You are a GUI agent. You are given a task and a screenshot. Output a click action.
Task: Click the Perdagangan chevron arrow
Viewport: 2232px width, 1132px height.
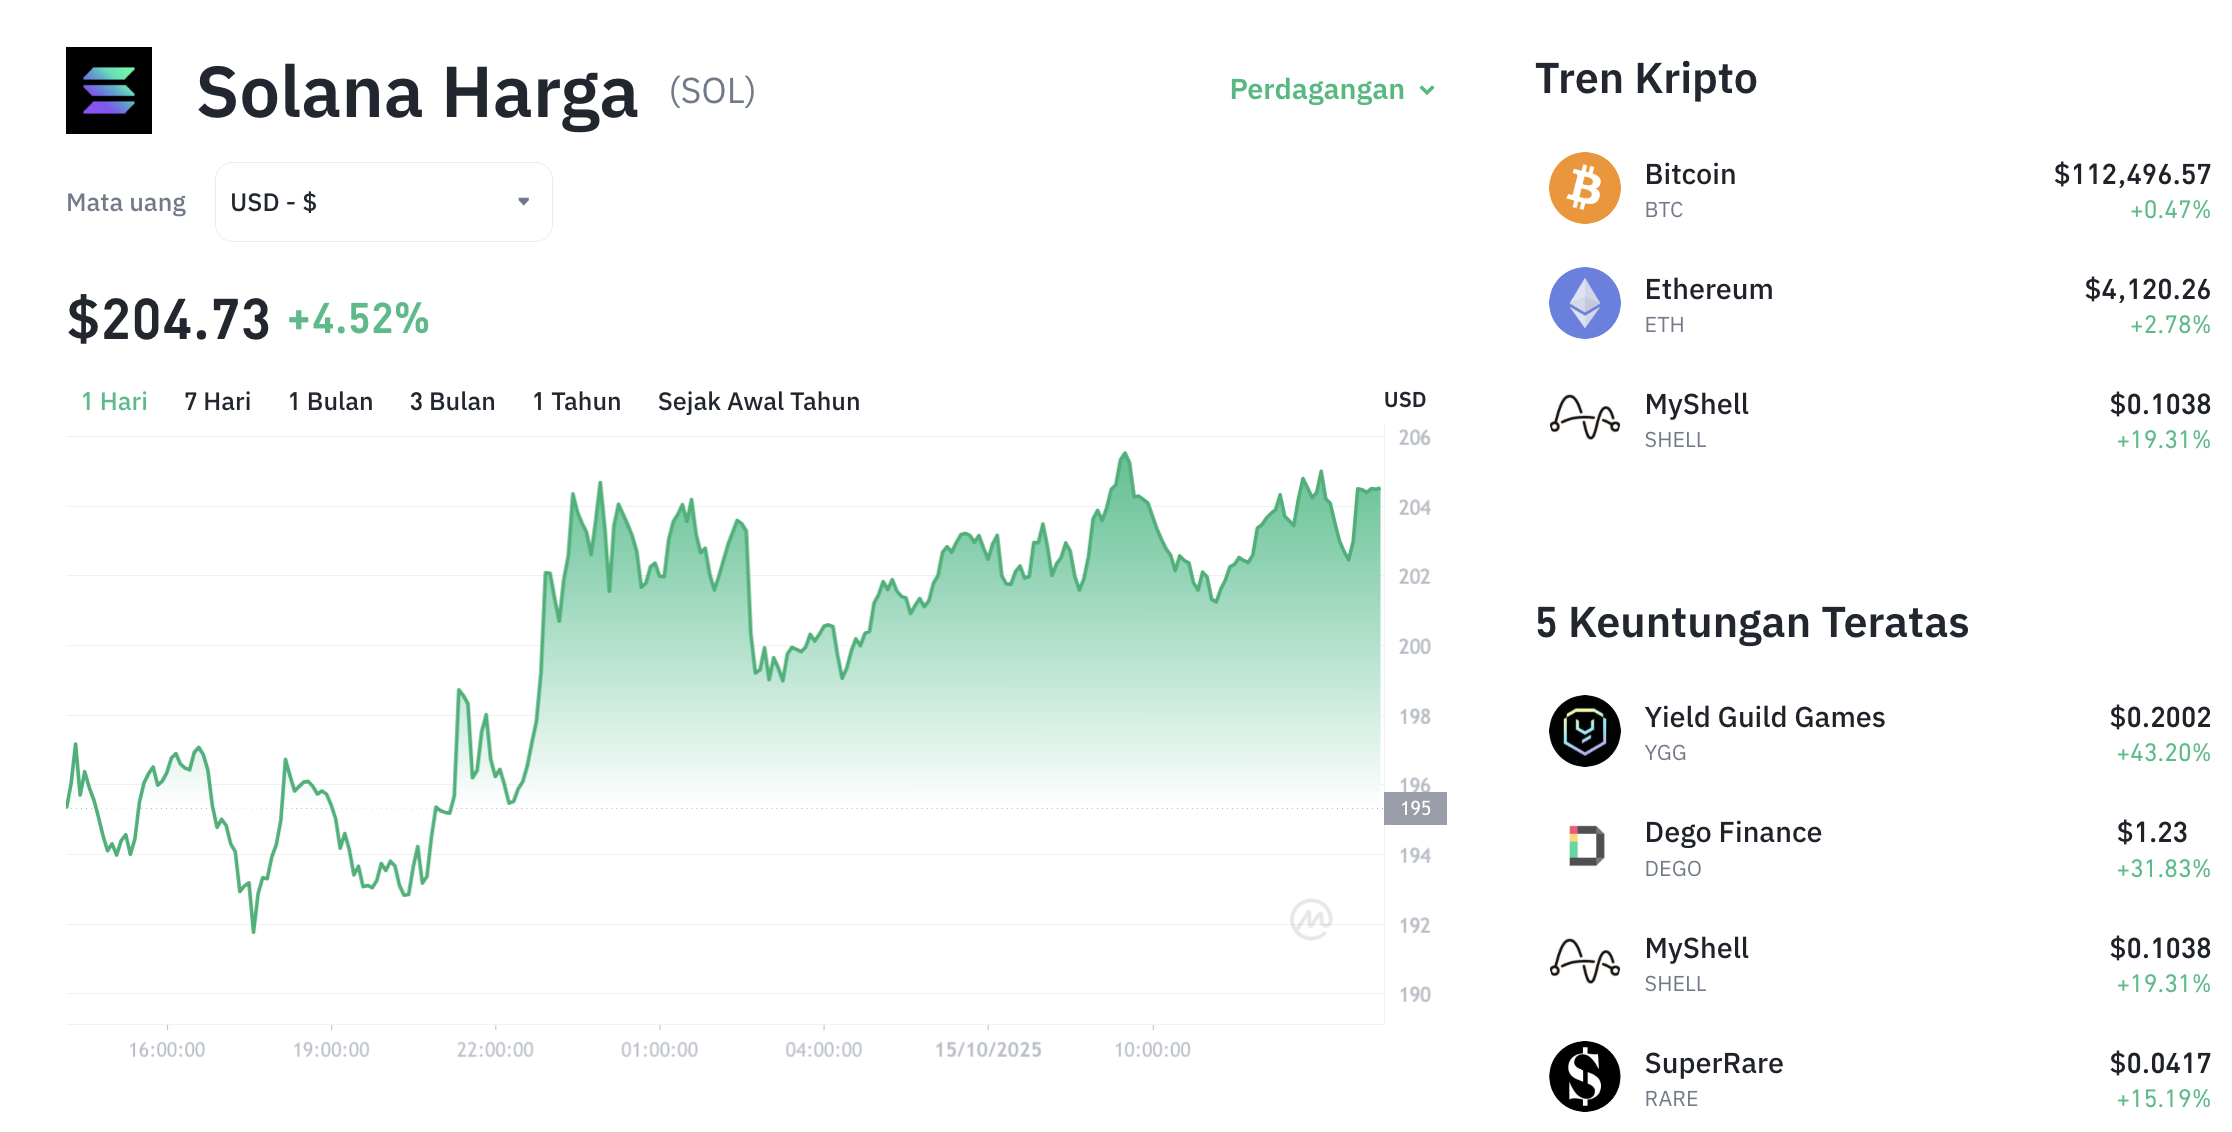(1427, 91)
